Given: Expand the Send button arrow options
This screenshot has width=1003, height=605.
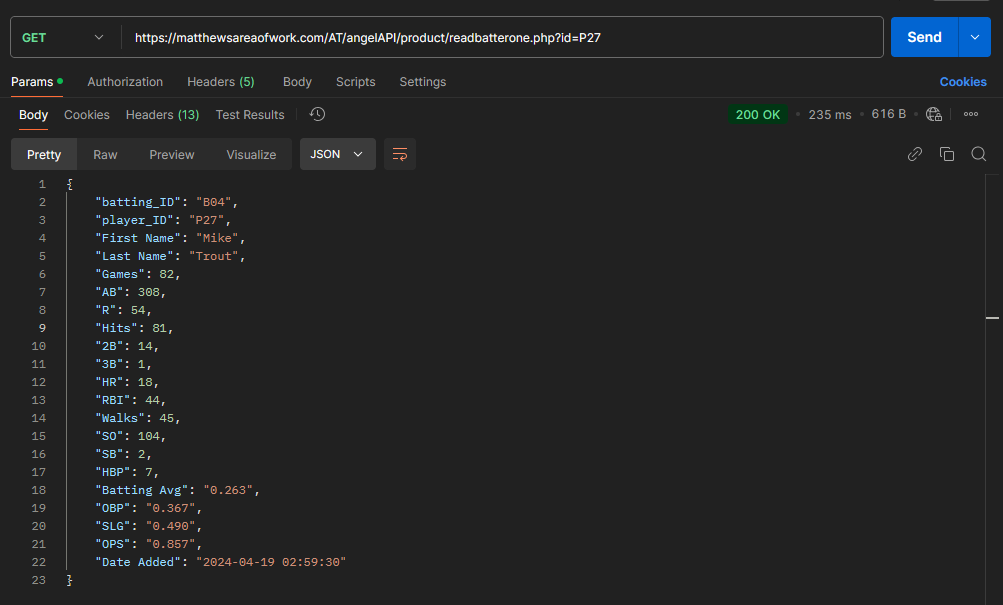Looking at the screenshot, I should tap(975, 37).
